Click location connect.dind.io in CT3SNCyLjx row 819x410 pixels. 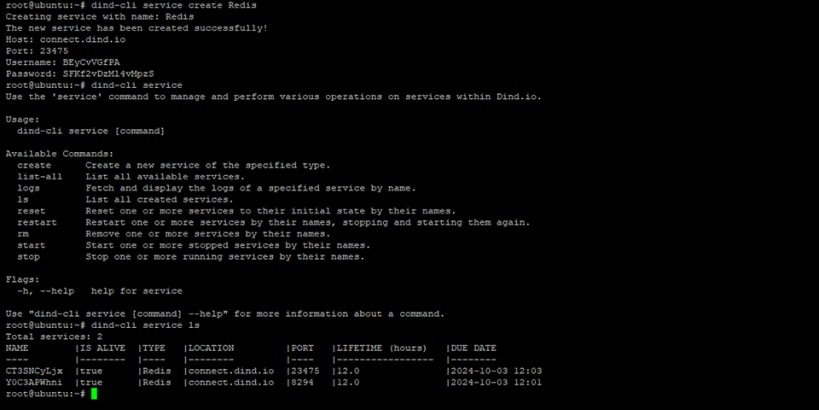click(231, 371)
